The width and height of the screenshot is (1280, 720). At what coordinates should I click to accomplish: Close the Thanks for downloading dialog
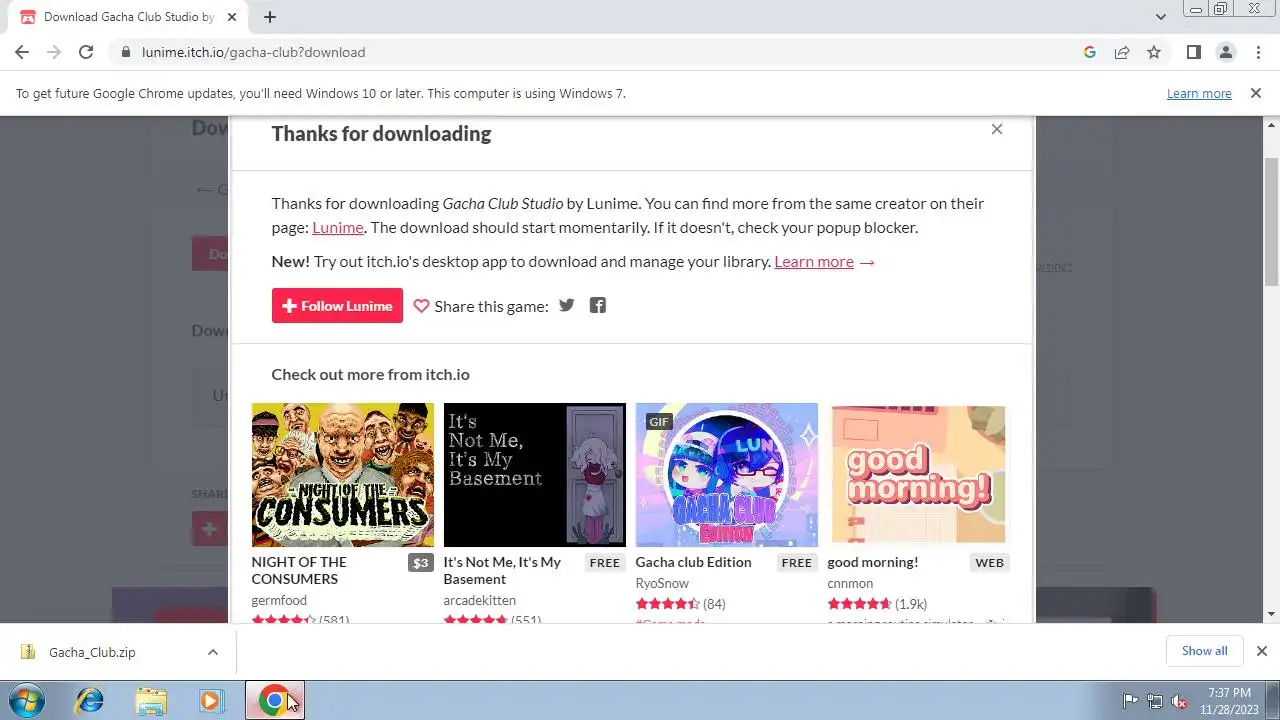pyautogui.click(x=997, y=129)
